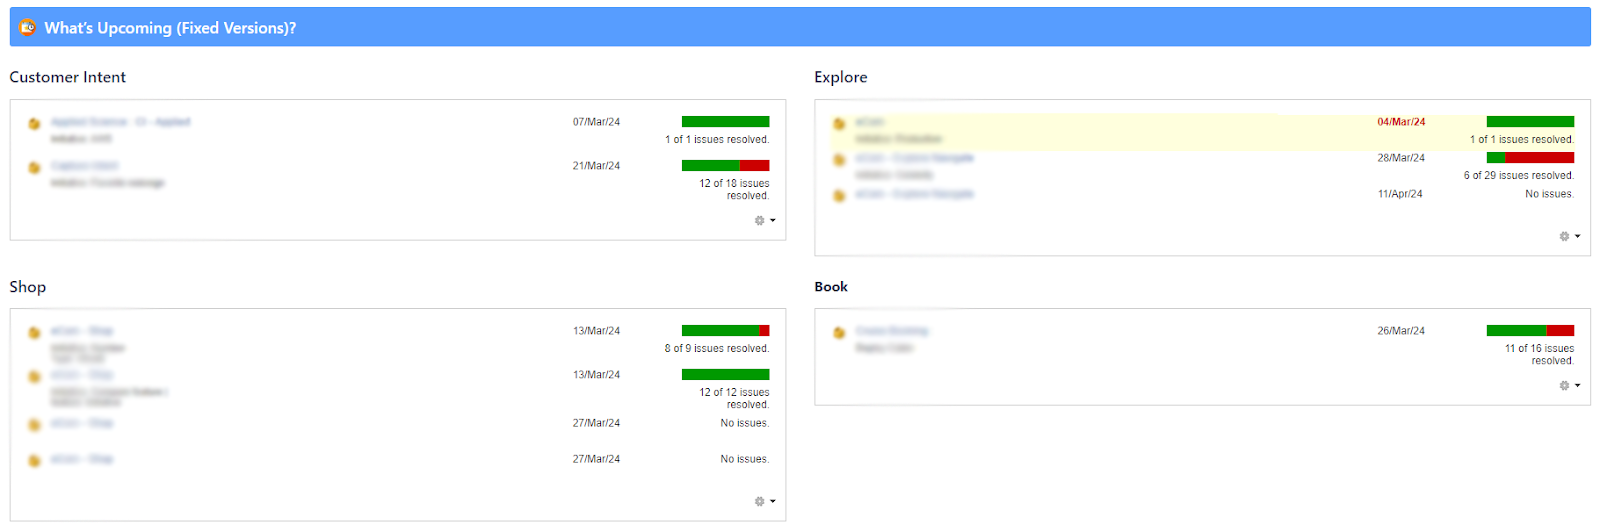The height and width of the screenshot is (532, 1600).
Task: Click version icon for Explore 28/Mar/24 release
Action: pyautogui.click(x=839, y=159)
